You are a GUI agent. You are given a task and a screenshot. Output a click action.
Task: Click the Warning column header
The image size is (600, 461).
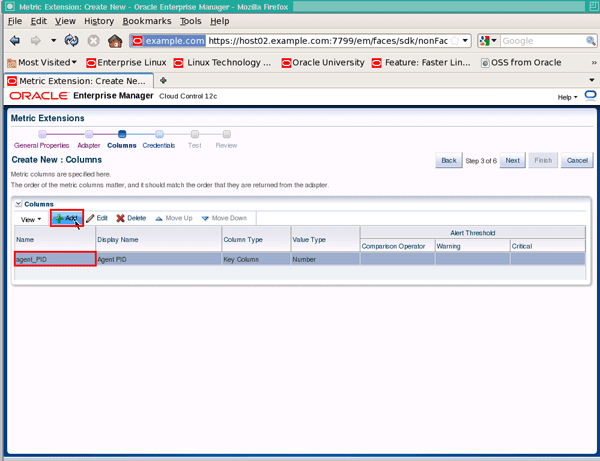coord(472,246)
